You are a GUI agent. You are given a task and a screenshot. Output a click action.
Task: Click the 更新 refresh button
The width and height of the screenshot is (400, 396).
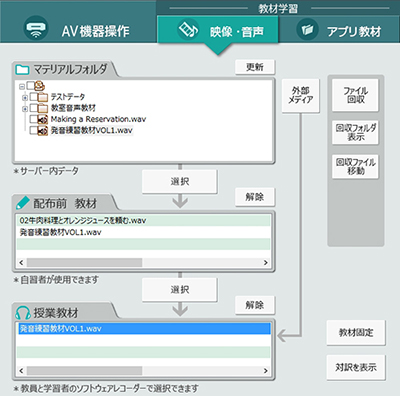(x=255, y=67)
